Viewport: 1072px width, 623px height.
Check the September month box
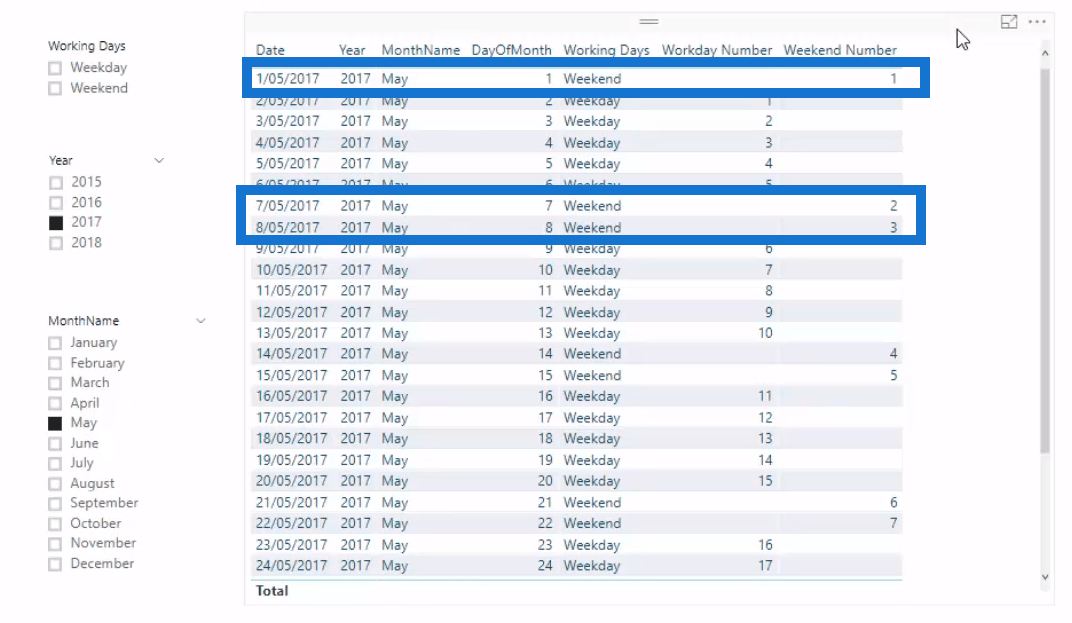tap(55, 504)
